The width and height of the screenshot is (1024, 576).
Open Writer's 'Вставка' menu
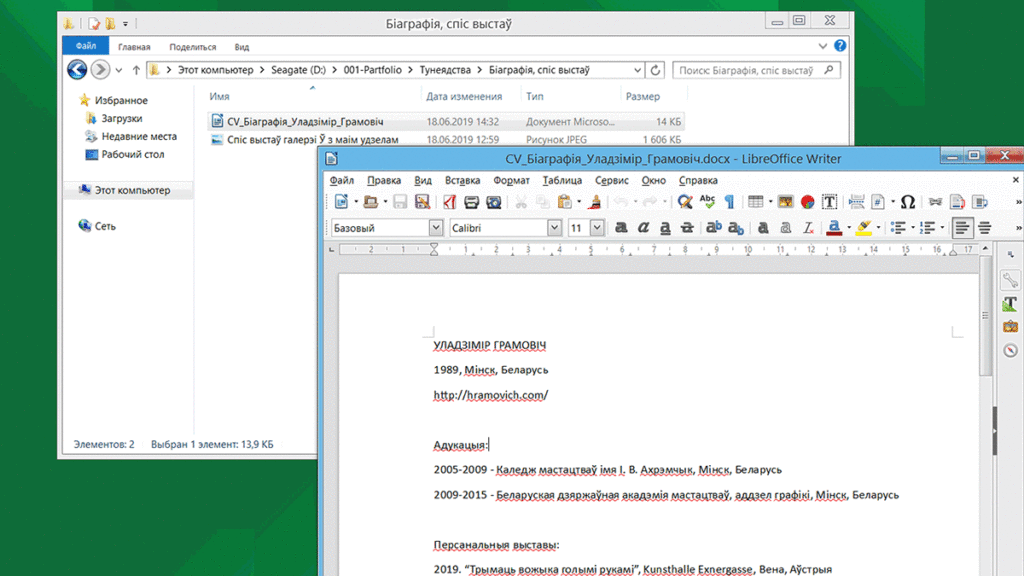click(x=462, y=180)
